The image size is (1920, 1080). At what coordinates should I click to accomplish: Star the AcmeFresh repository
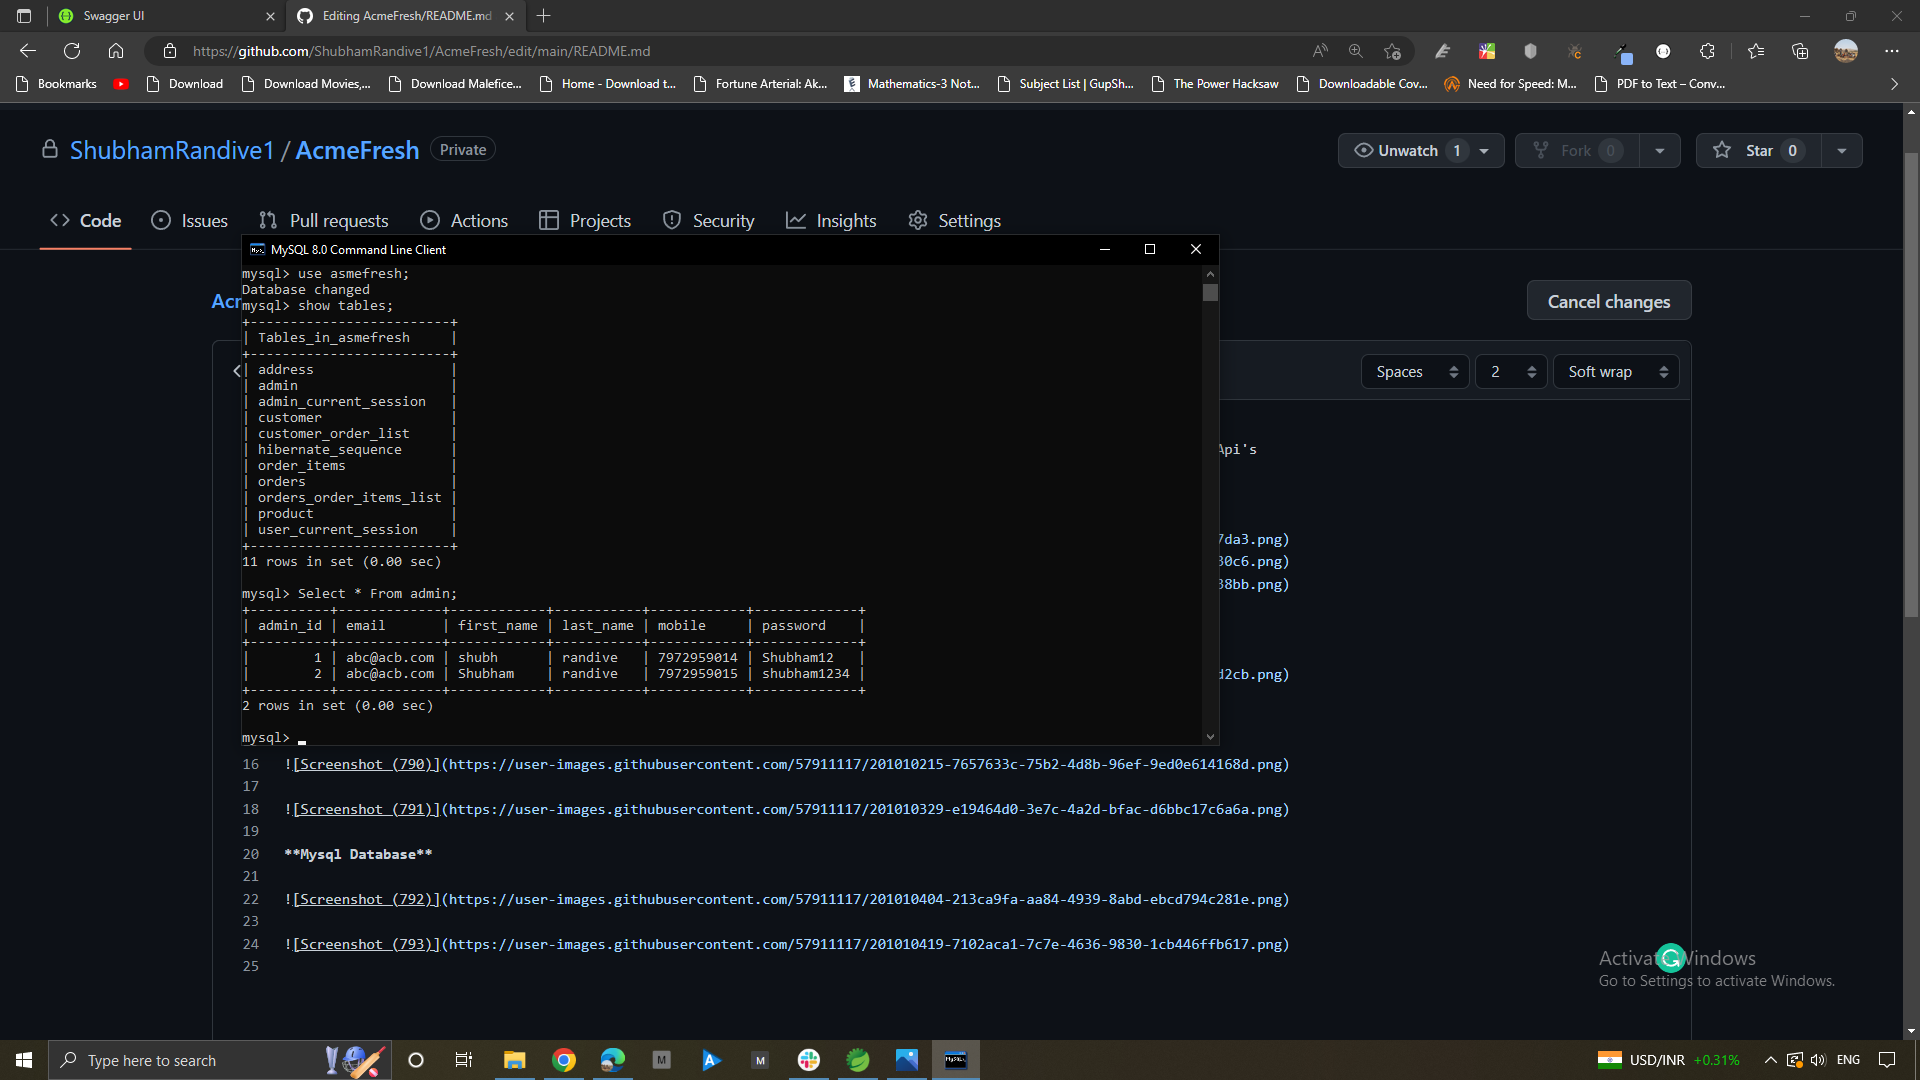[x=1757, y=150]
